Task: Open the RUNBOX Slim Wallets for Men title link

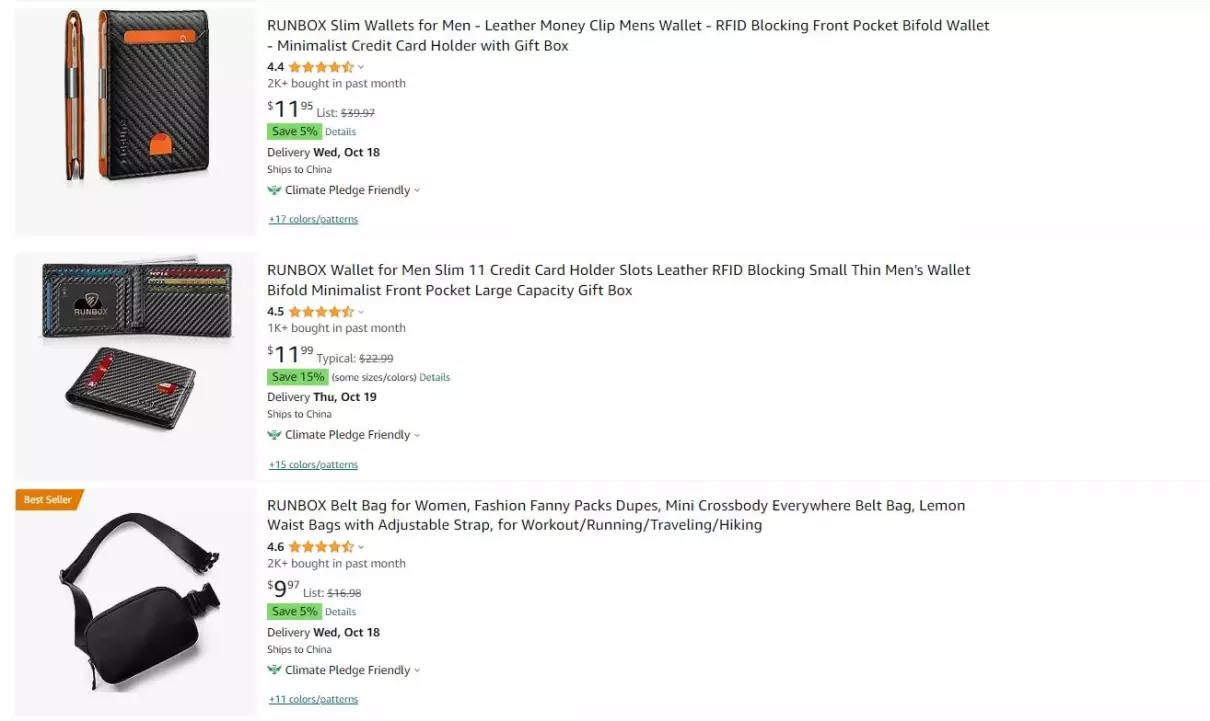Action: tap(628, 35)
